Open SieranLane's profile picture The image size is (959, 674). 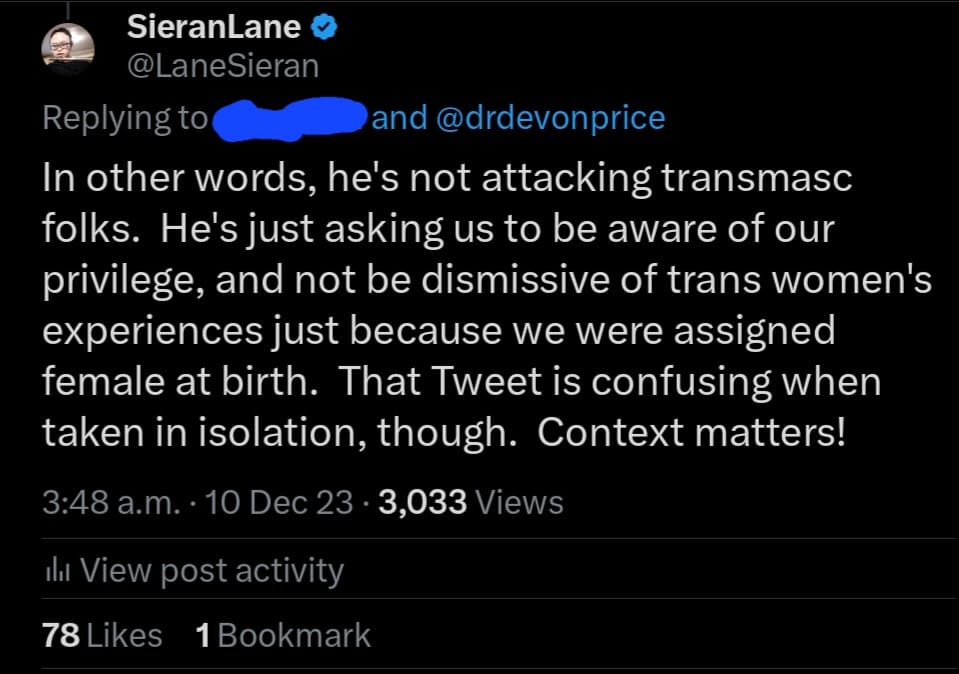[x=69, y=48]
